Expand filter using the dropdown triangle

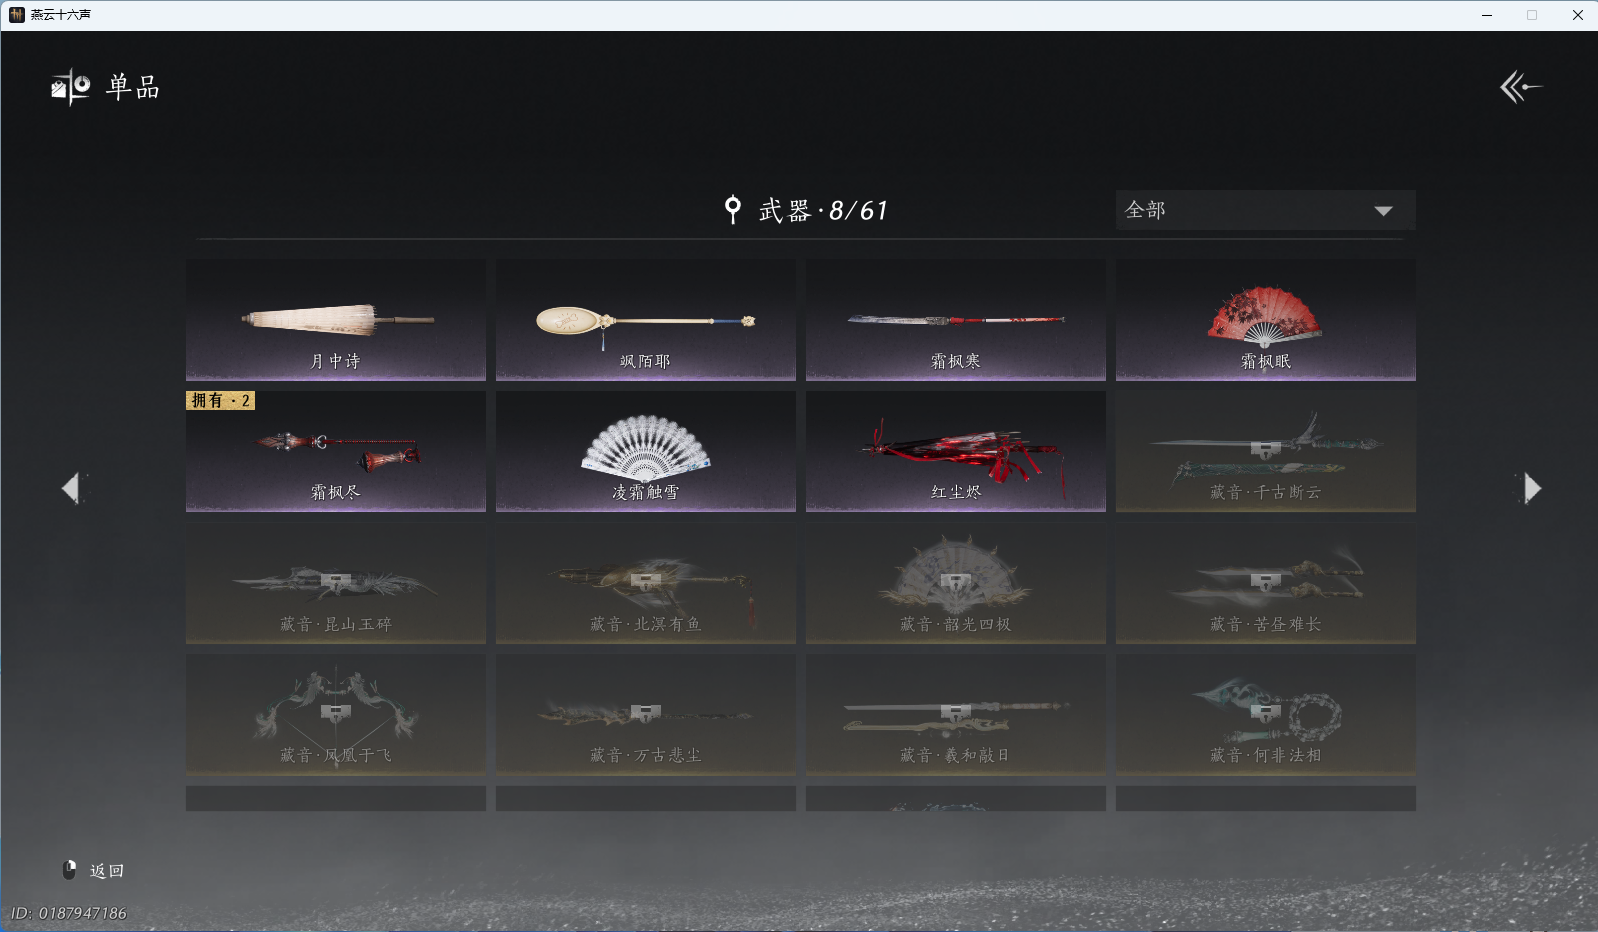click(1383, 211)
